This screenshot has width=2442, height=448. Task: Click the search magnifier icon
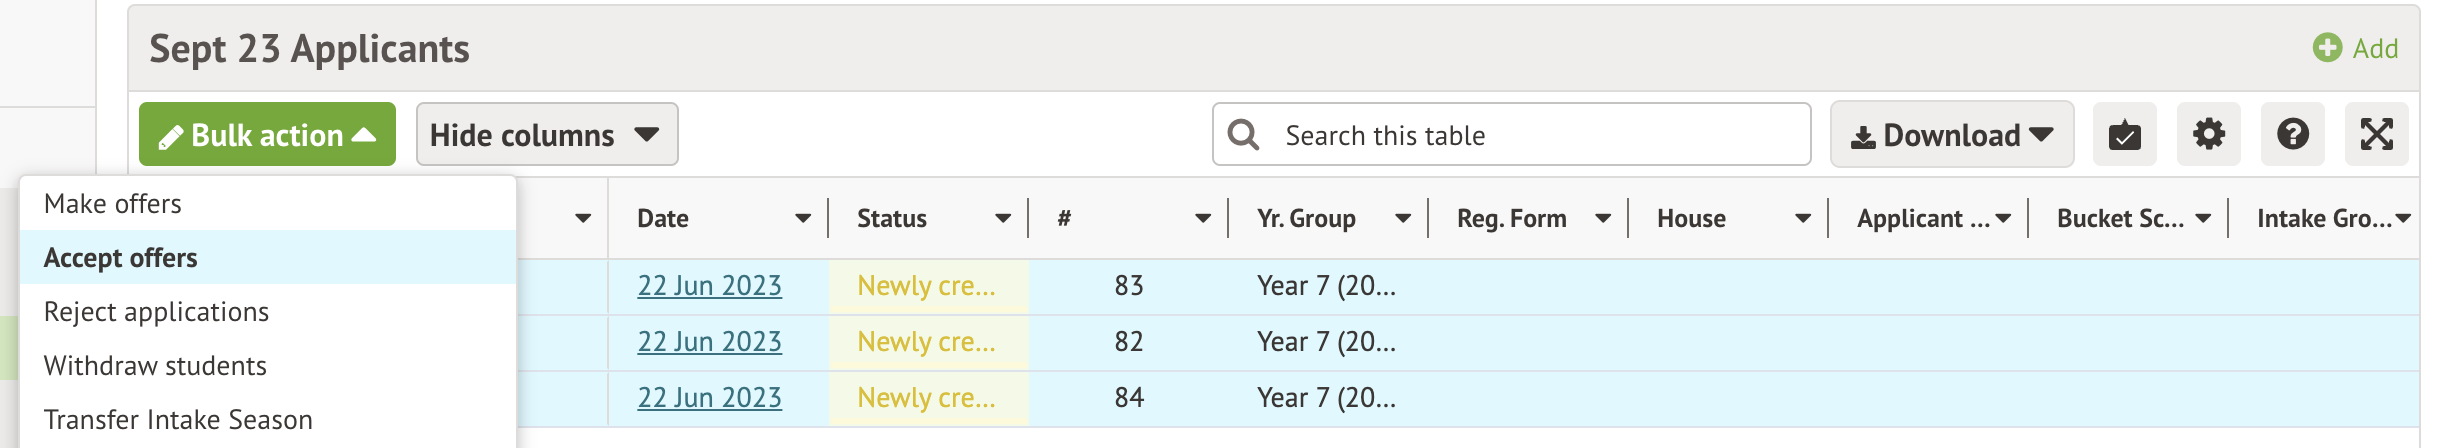click(1243, 134)
